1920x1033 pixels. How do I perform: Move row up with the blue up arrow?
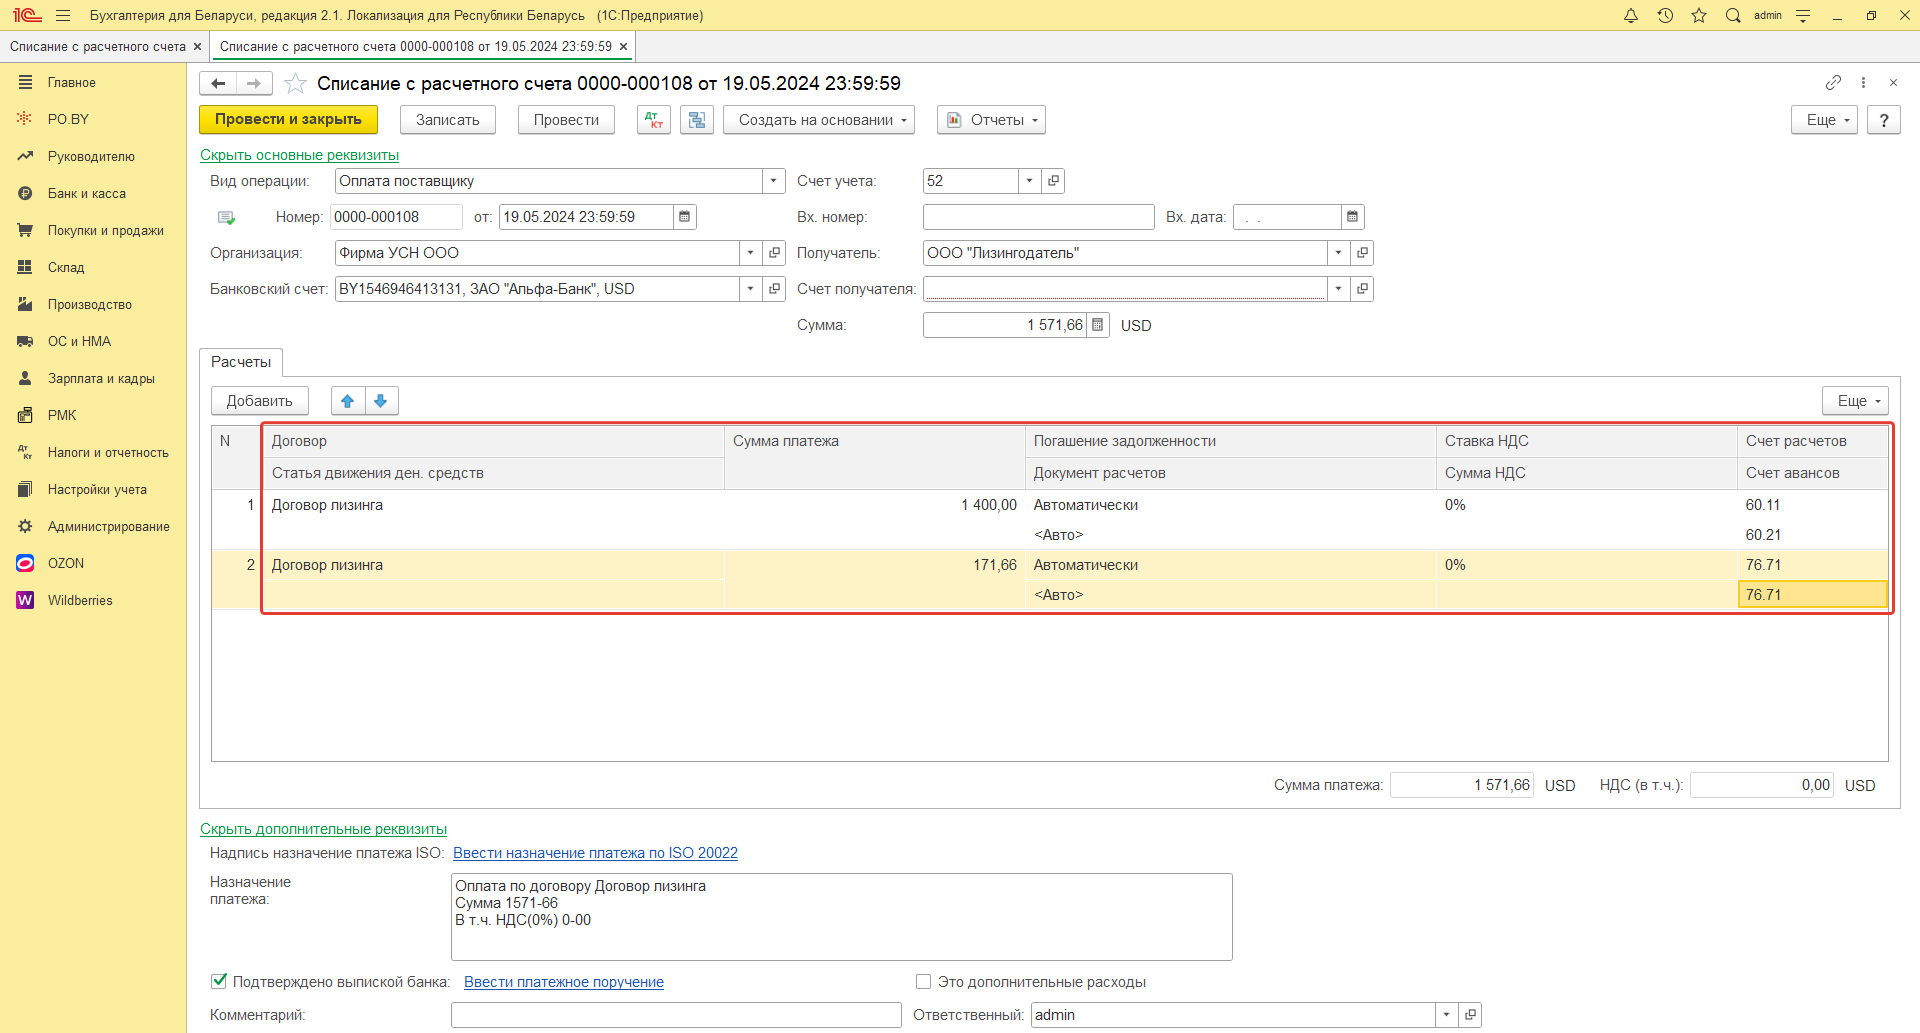(x=348, y=401)
